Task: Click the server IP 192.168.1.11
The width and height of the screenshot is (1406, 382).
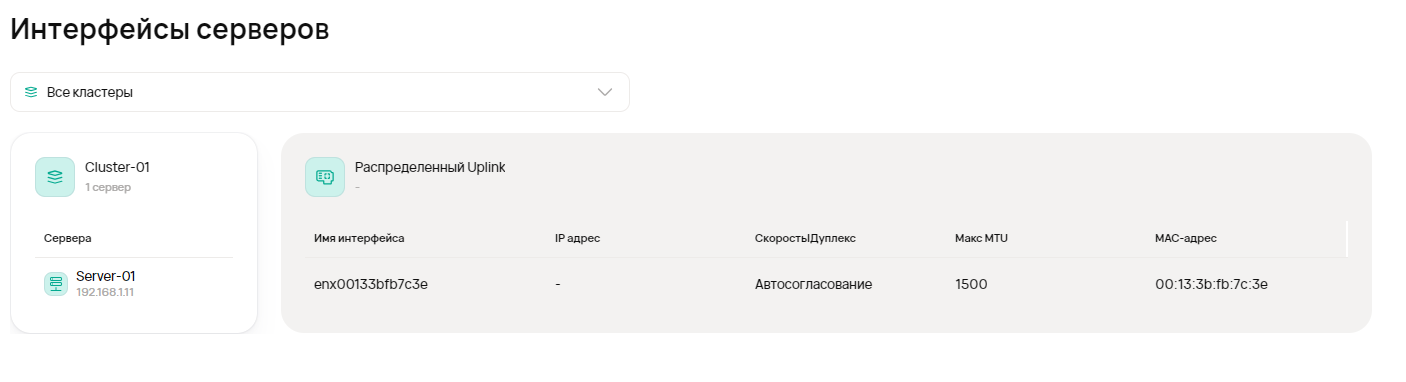Action: click(105, 293)
